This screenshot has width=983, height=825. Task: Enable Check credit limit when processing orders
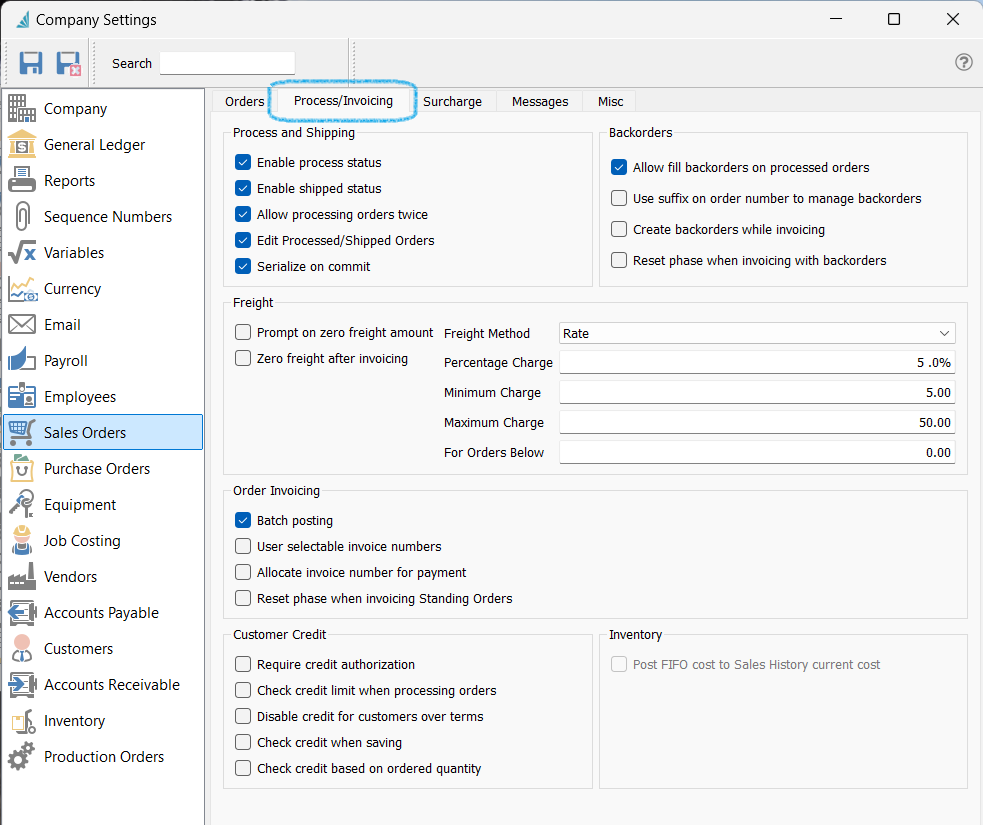coord(243,690)
